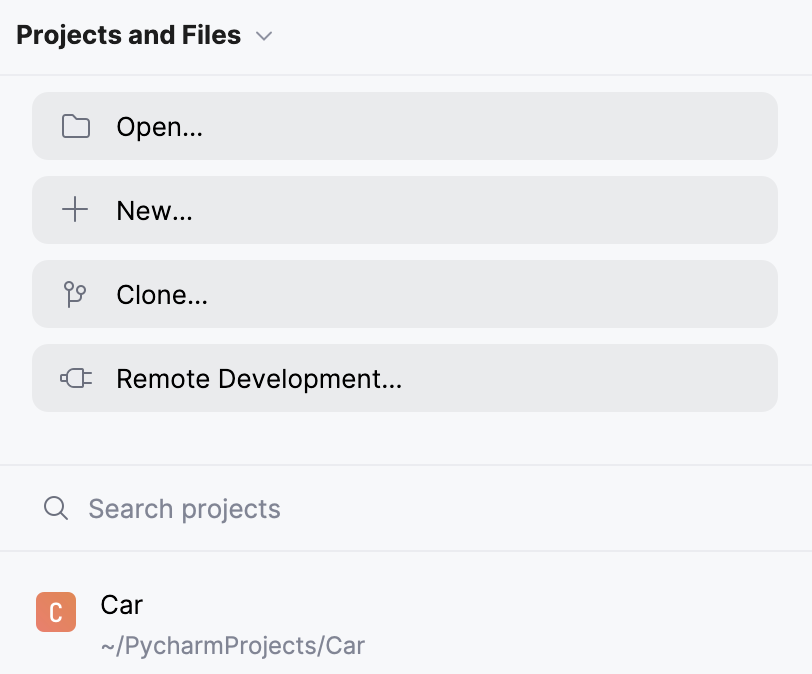Click the orange C icon of Car project
This screenshot has height=674, width=812.
[x=56, y=612]
